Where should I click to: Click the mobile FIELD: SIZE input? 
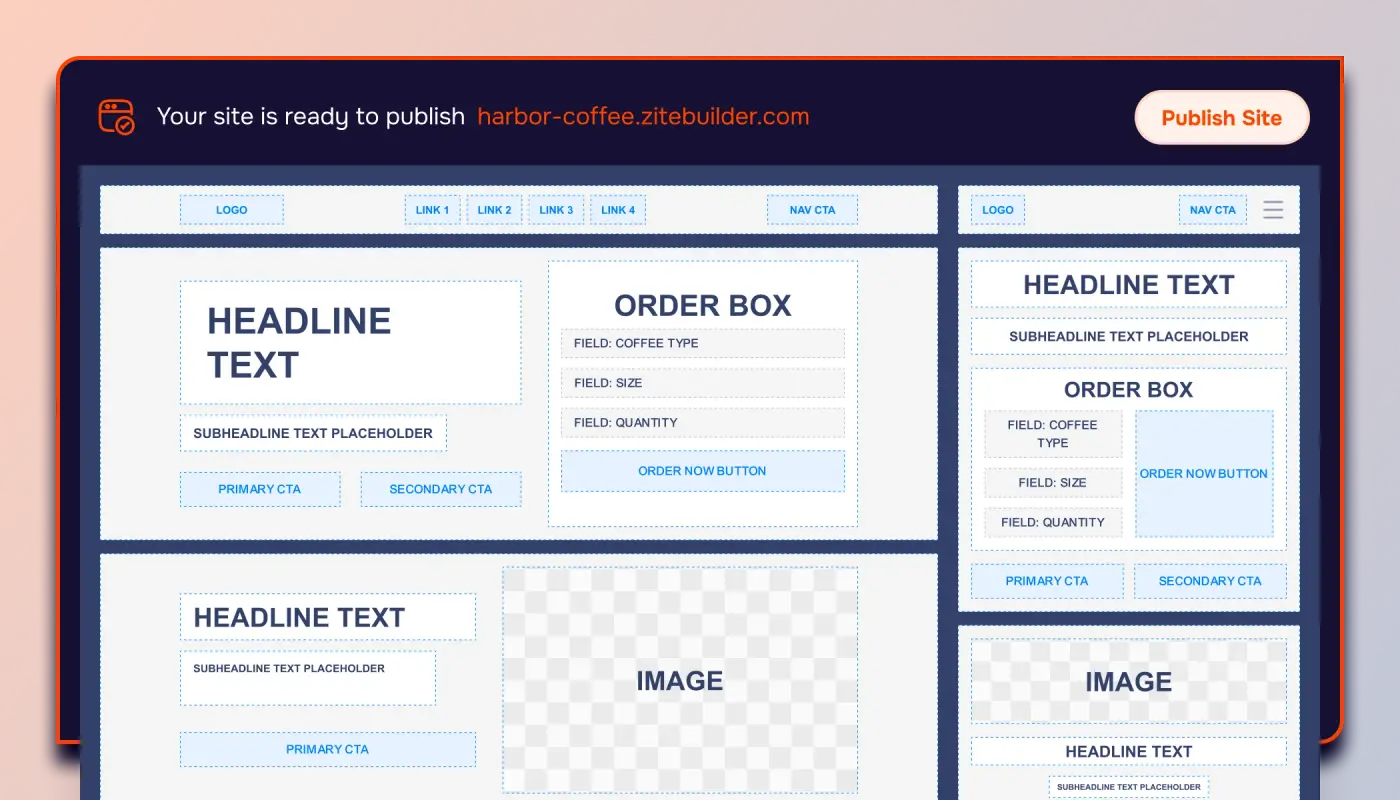tap(1053, 482)
